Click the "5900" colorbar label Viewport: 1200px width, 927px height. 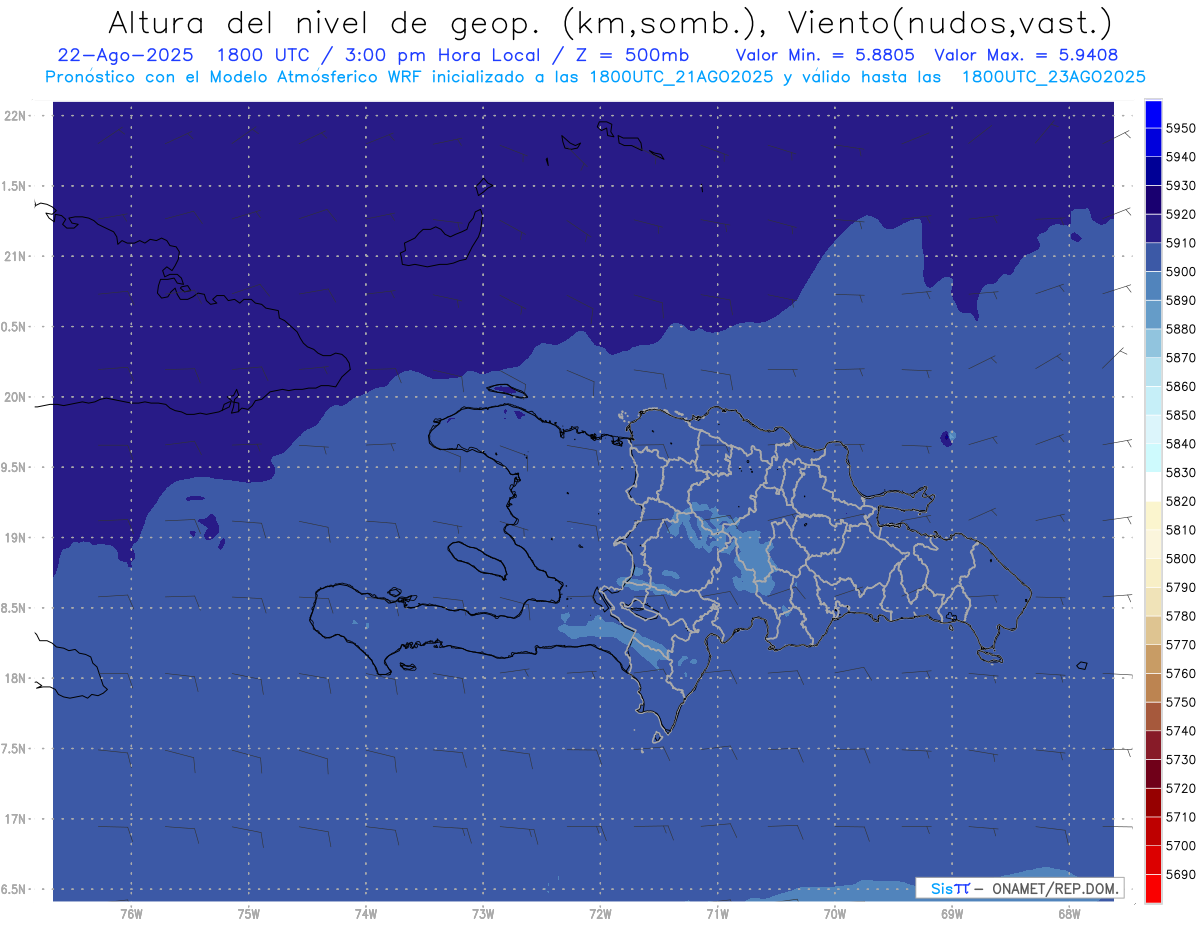click(x=1180, y=271)
